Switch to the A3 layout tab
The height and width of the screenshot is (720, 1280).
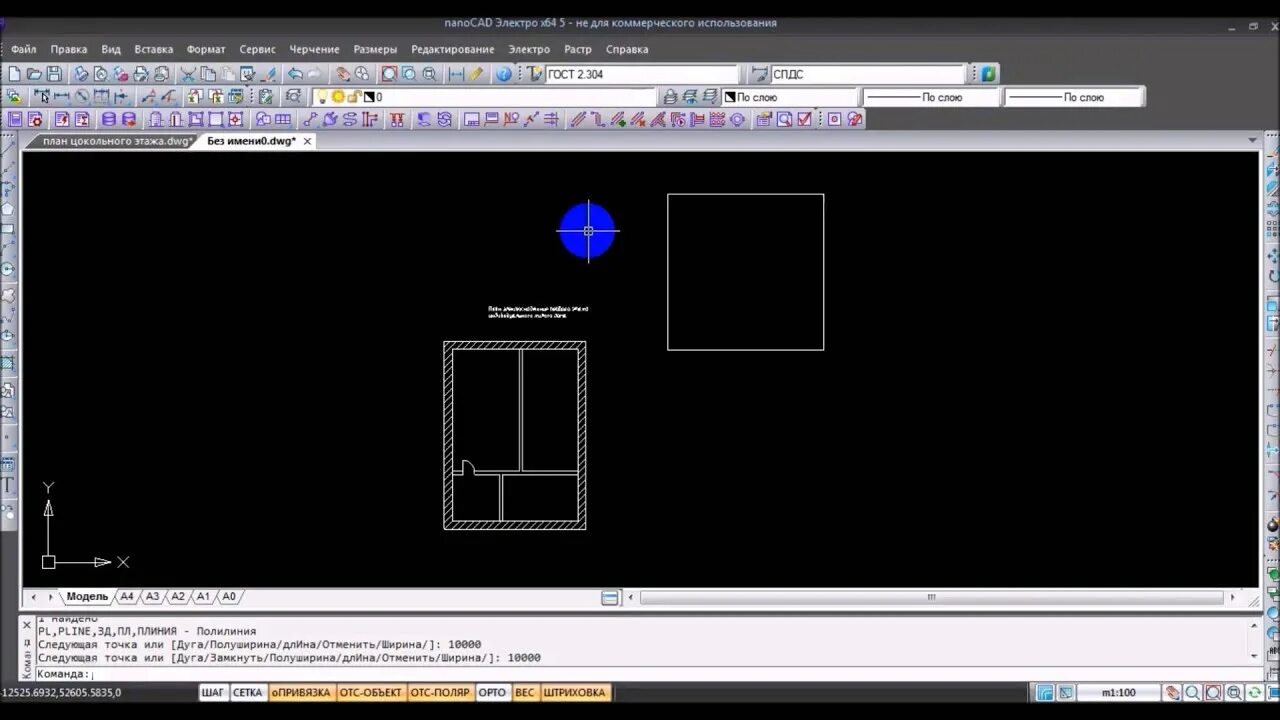point(152,597)
